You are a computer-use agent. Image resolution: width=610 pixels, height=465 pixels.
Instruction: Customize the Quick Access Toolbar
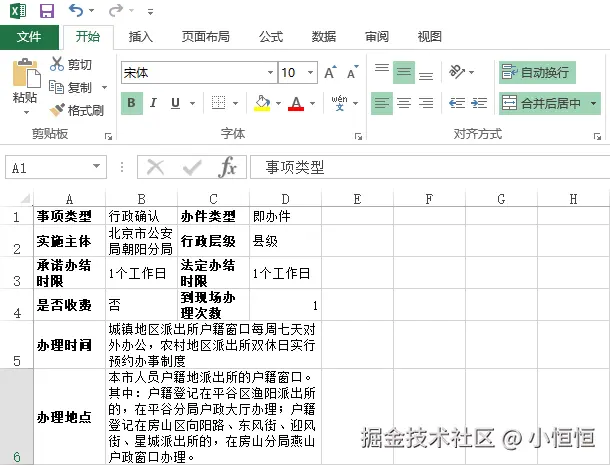coord(150,12)
